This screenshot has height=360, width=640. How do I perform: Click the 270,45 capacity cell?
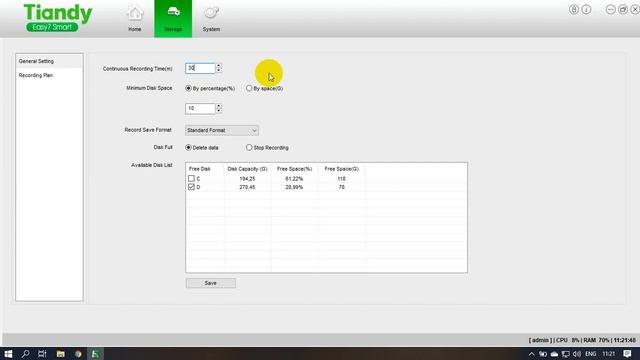[x=247, y=187]
